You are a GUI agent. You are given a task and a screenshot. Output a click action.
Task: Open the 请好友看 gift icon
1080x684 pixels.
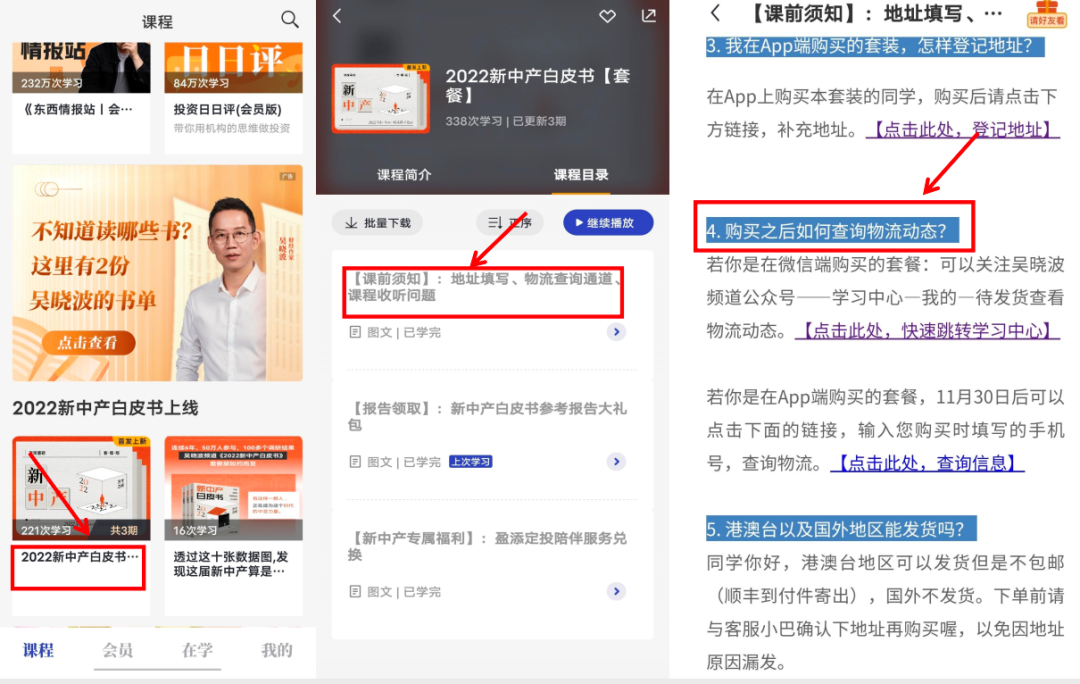coord(1046,13)
